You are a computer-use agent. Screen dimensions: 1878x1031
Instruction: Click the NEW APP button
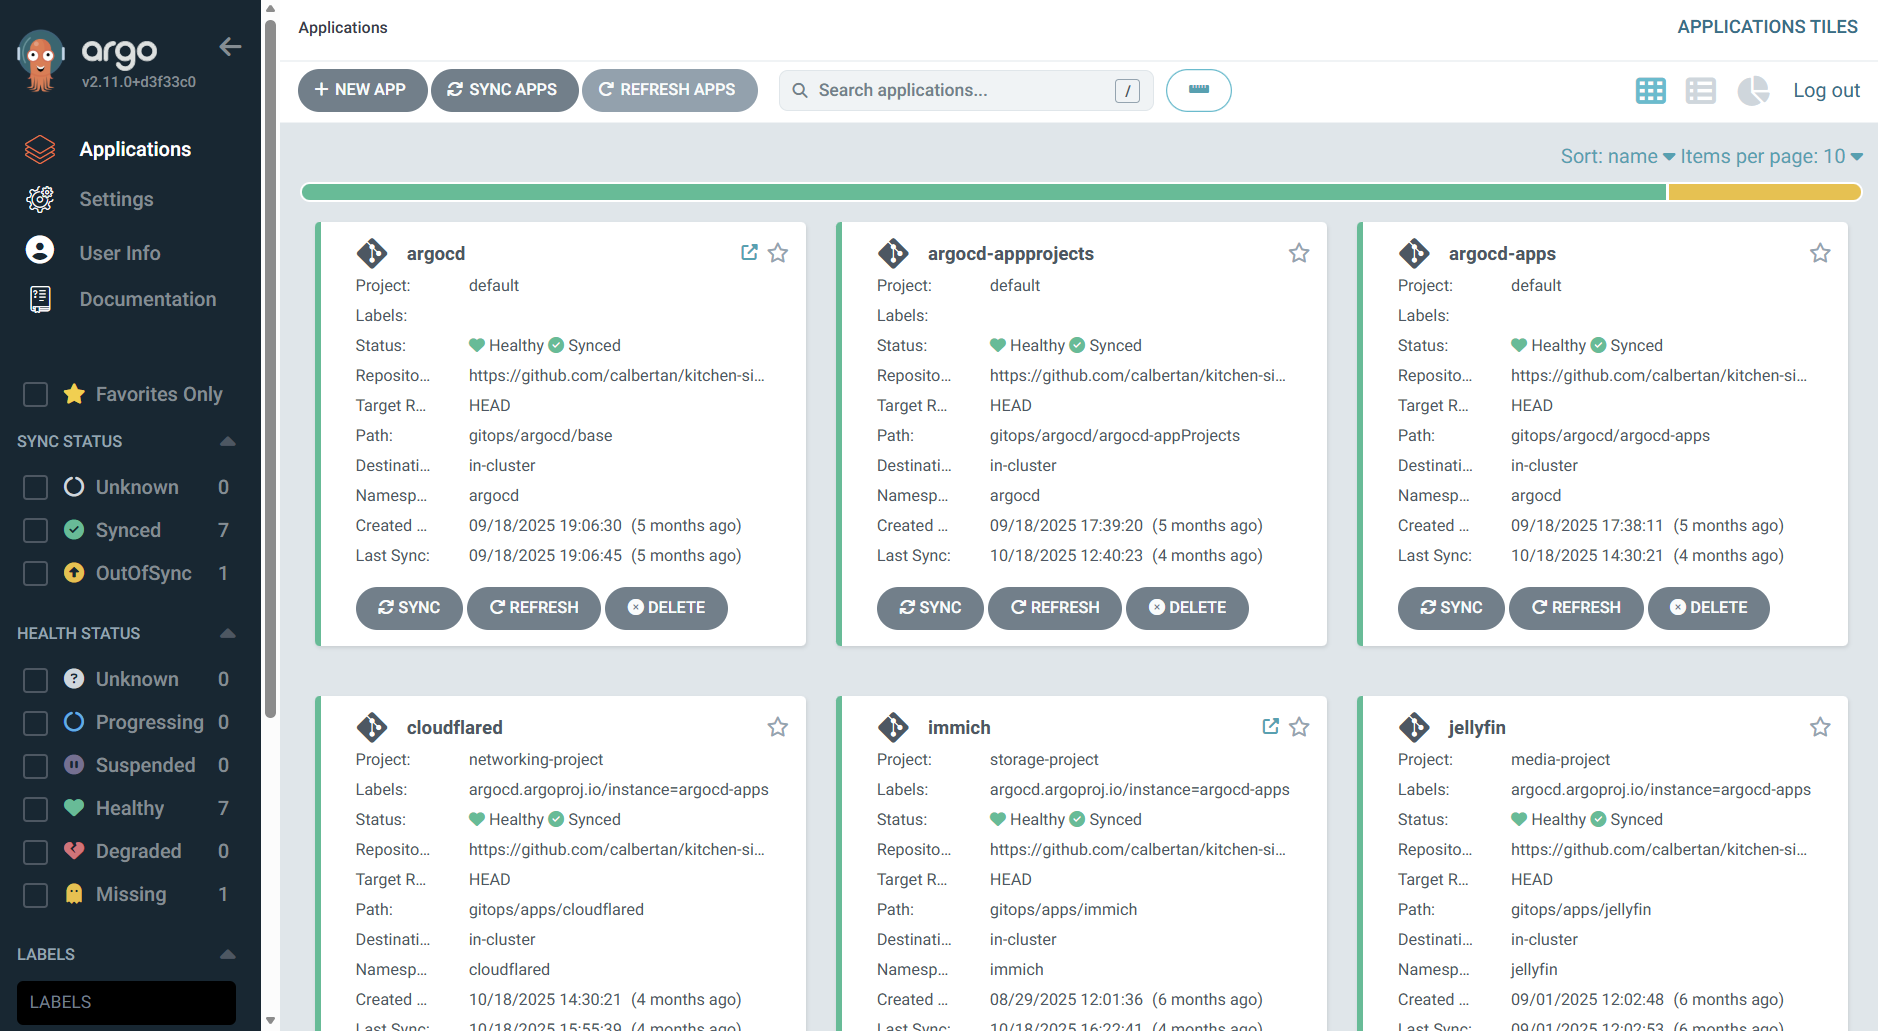tap(361, 90)
